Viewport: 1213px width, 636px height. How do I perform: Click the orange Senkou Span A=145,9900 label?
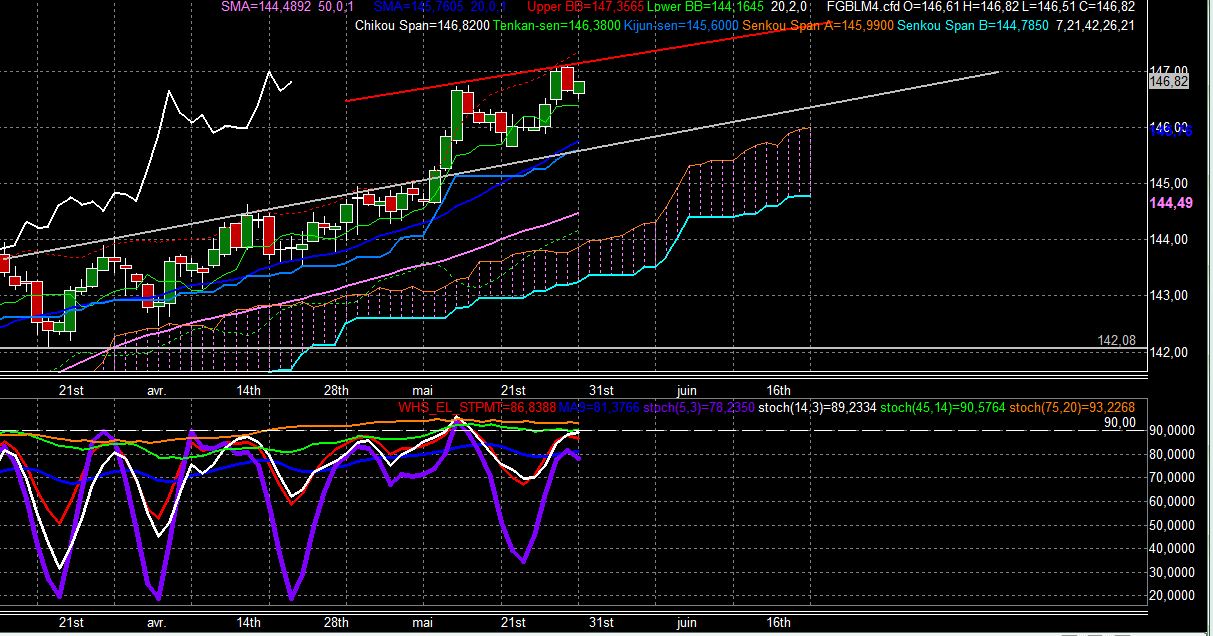point(818,25)
